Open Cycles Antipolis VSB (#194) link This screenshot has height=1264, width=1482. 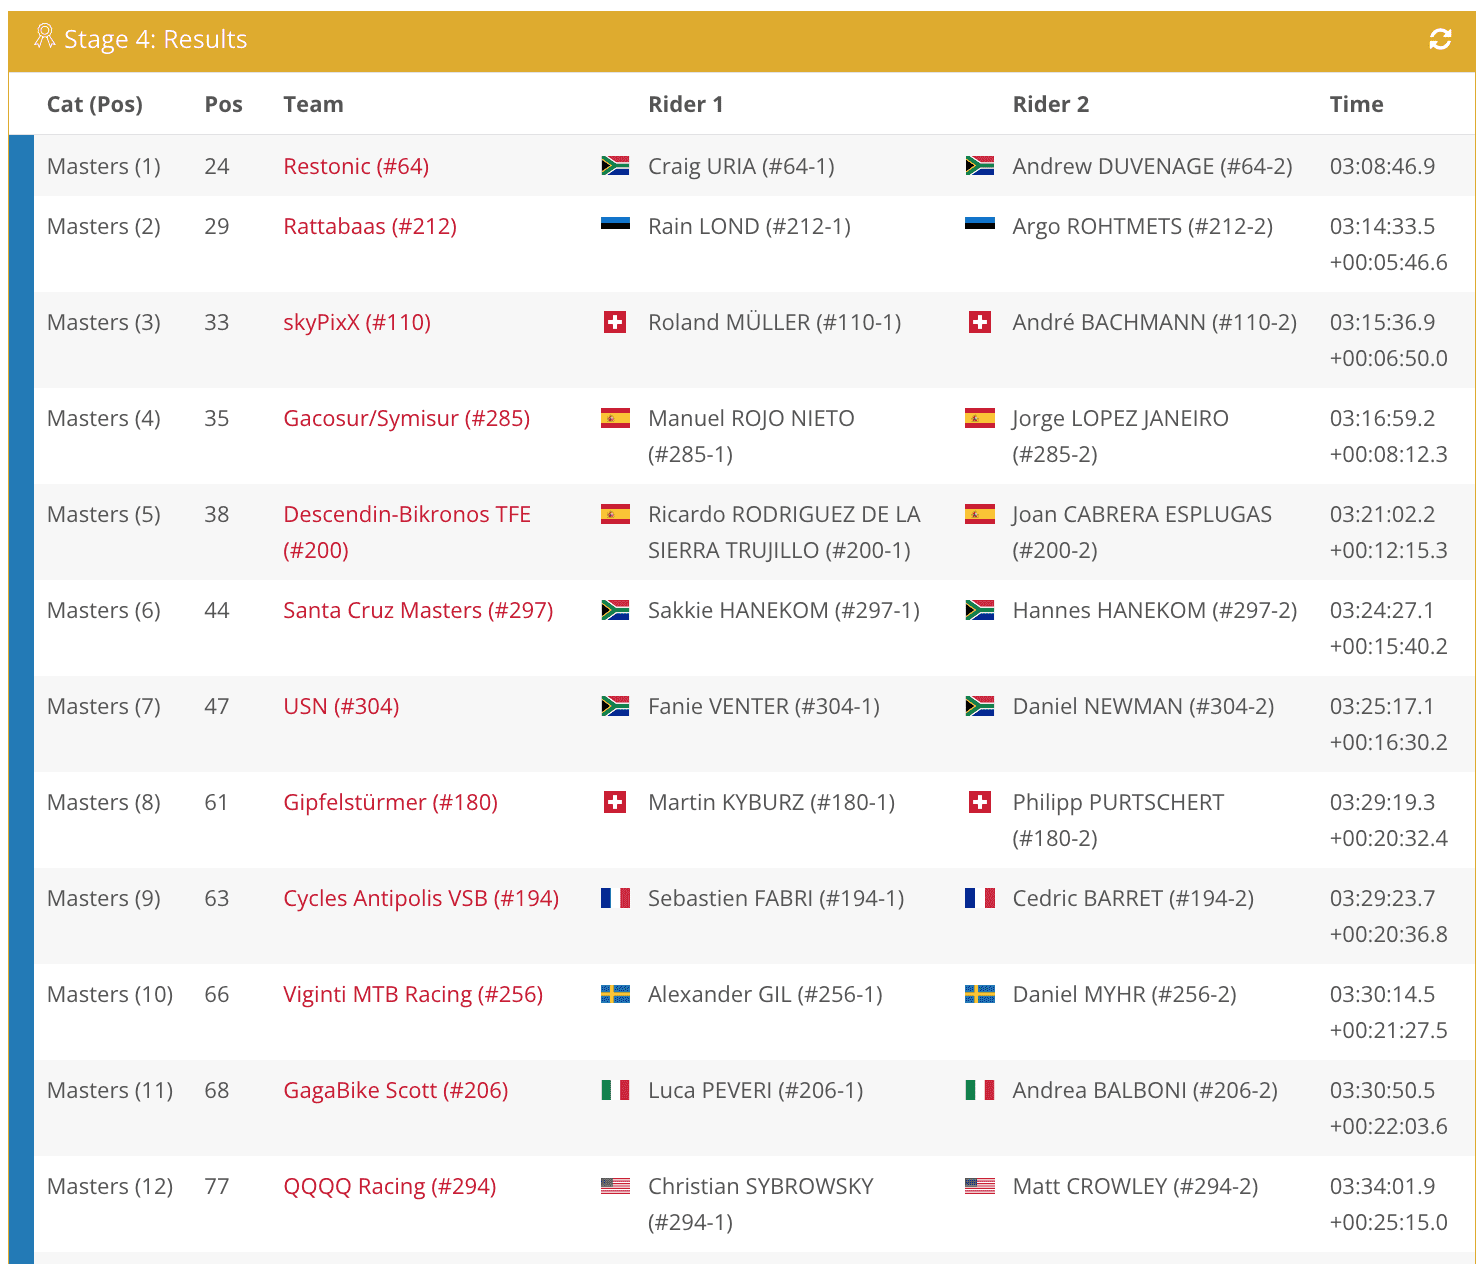click(421, 898)
